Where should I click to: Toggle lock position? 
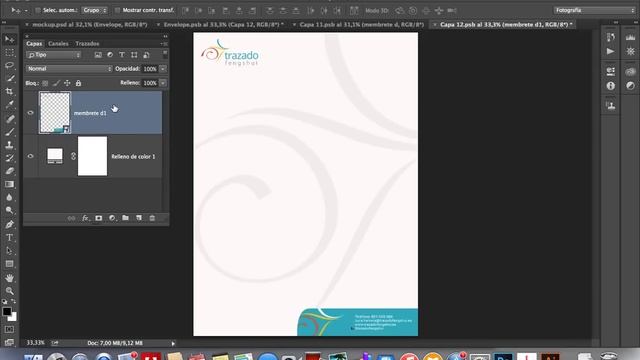point(67,83)
